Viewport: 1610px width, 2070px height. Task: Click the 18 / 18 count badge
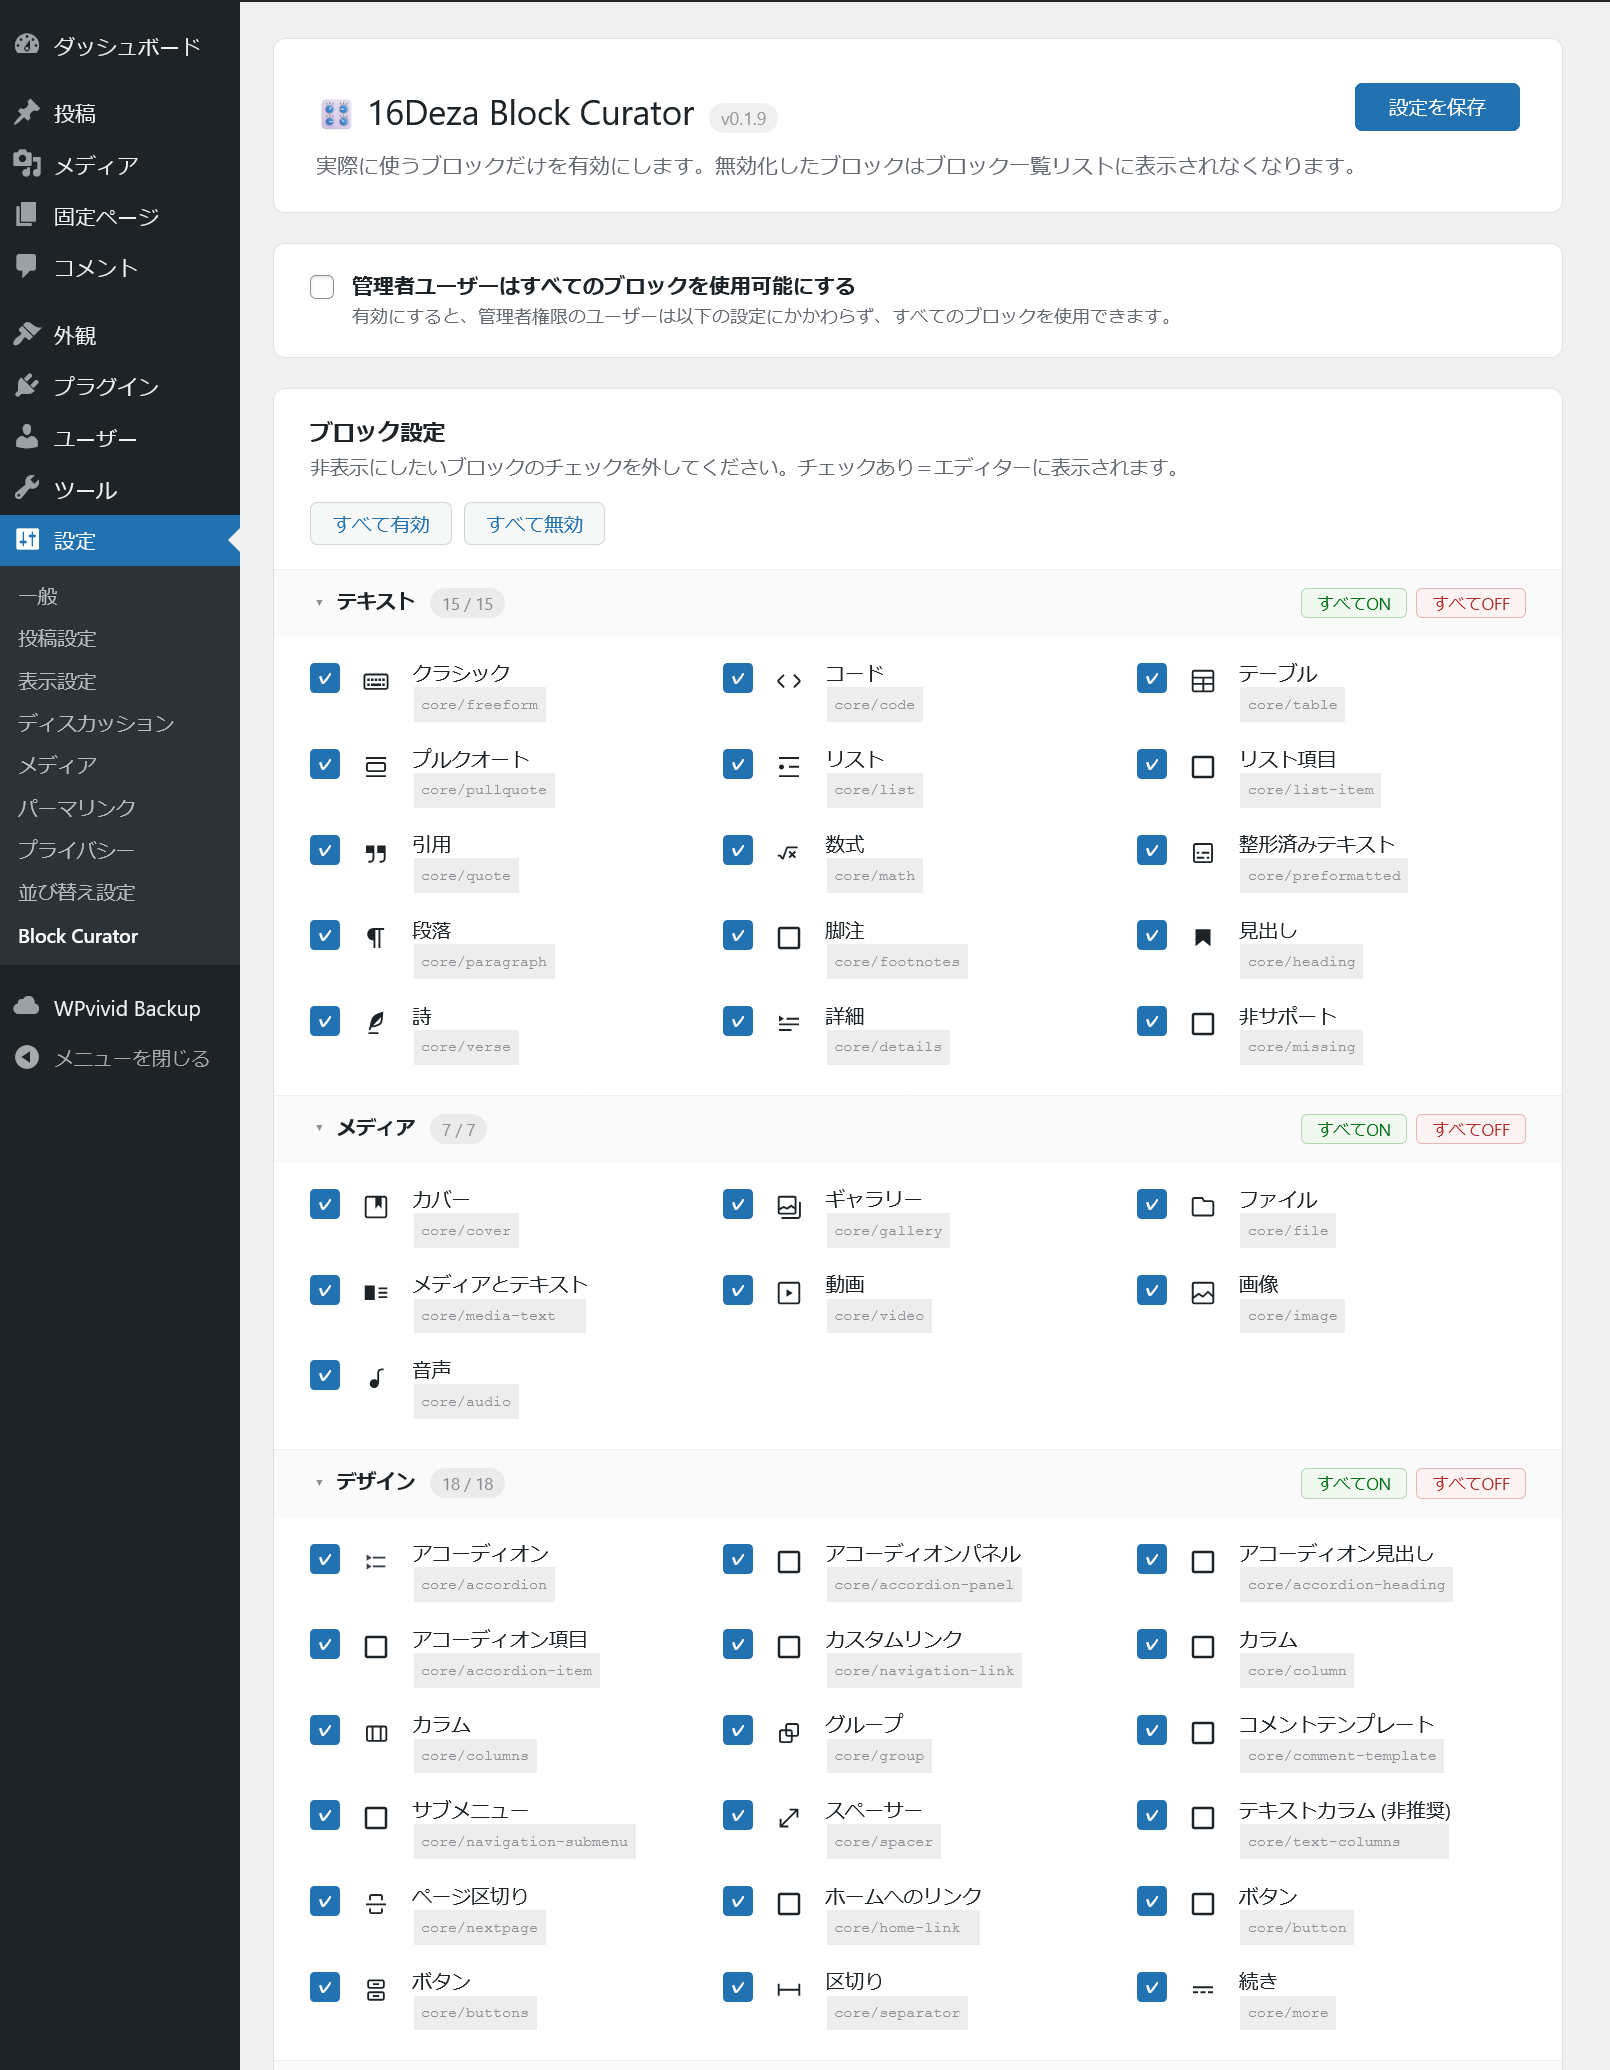[x=468, y=1484]
